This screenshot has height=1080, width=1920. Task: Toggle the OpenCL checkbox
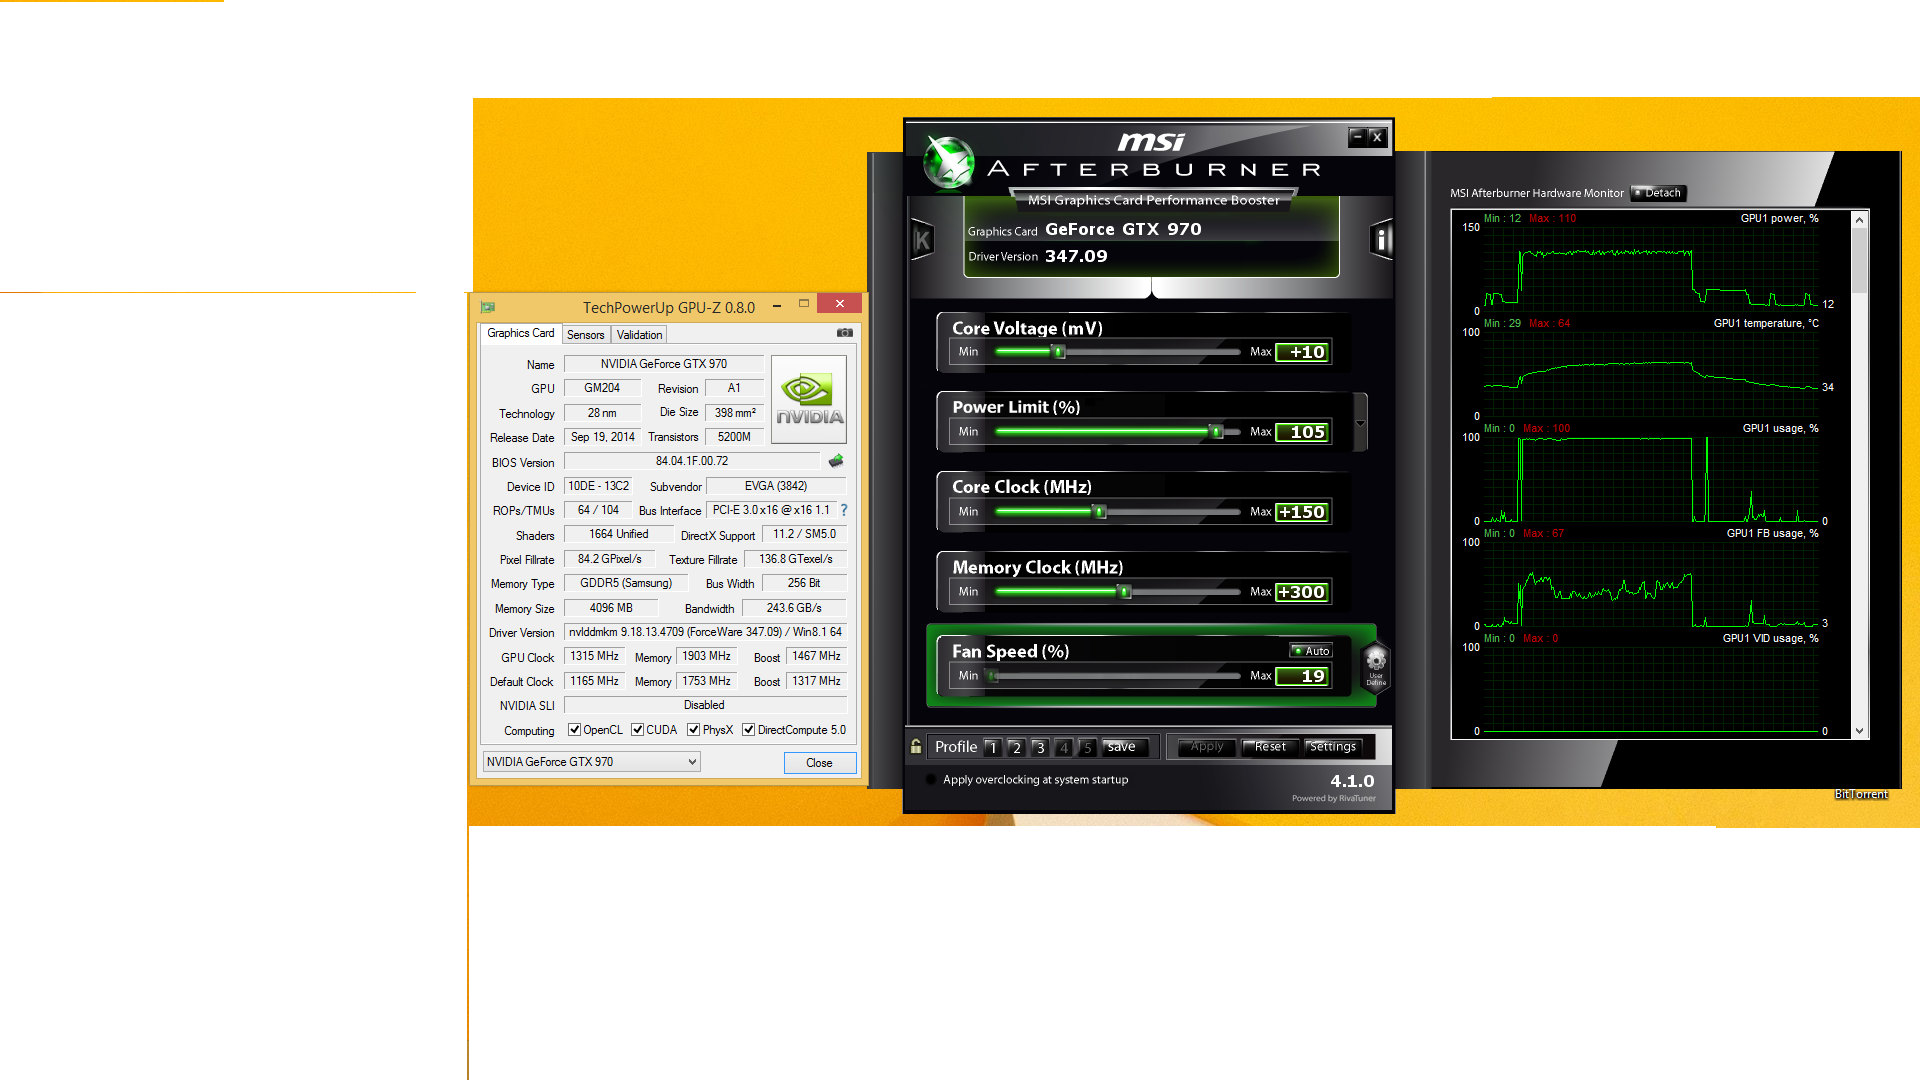tap(574, 730)
